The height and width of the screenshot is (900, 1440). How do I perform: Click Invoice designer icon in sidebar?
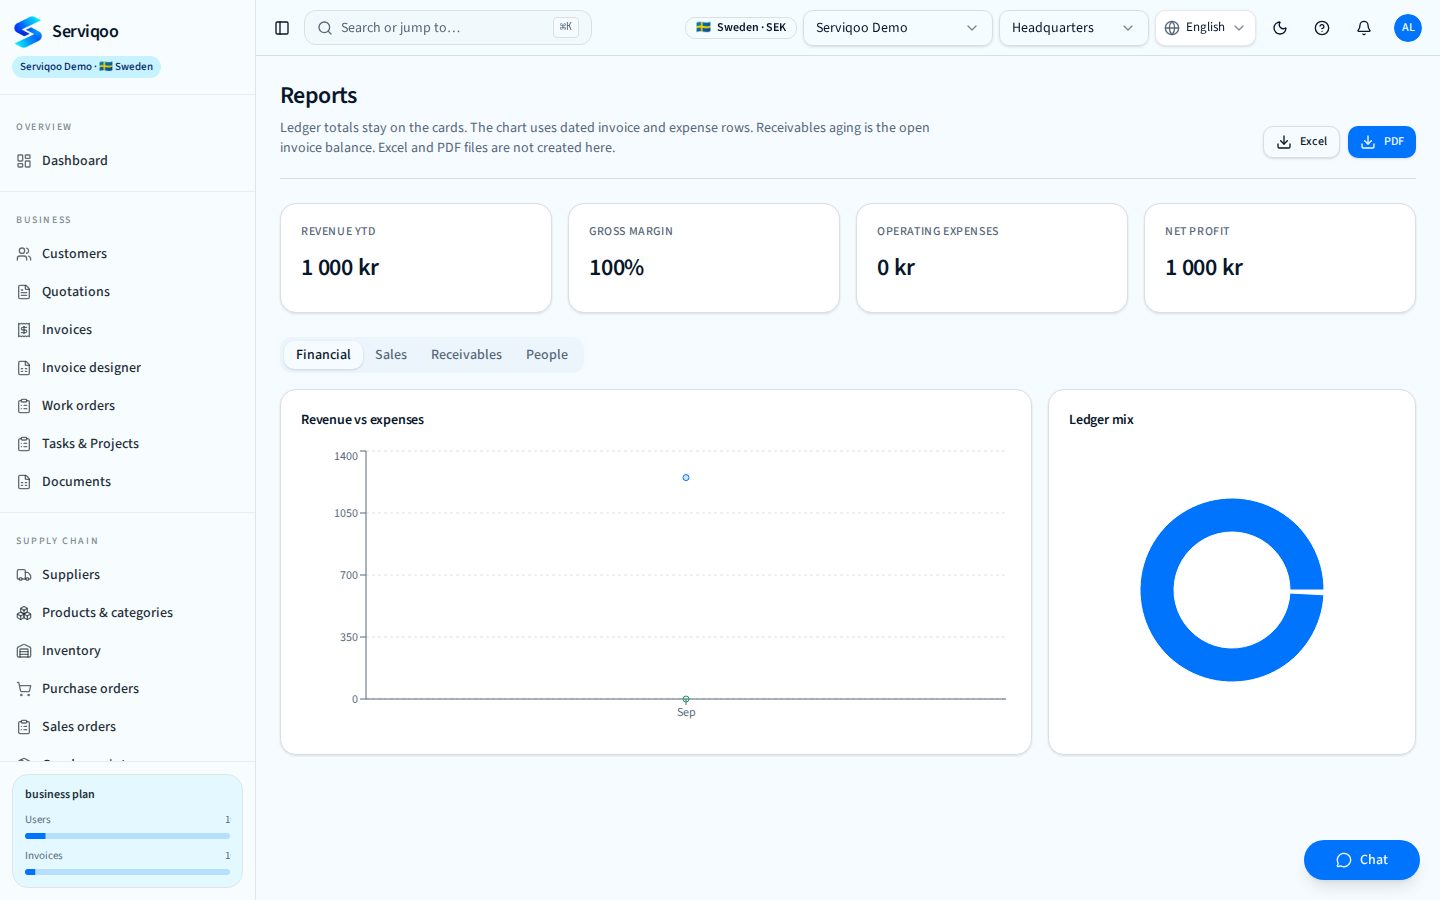pos(24,368)
